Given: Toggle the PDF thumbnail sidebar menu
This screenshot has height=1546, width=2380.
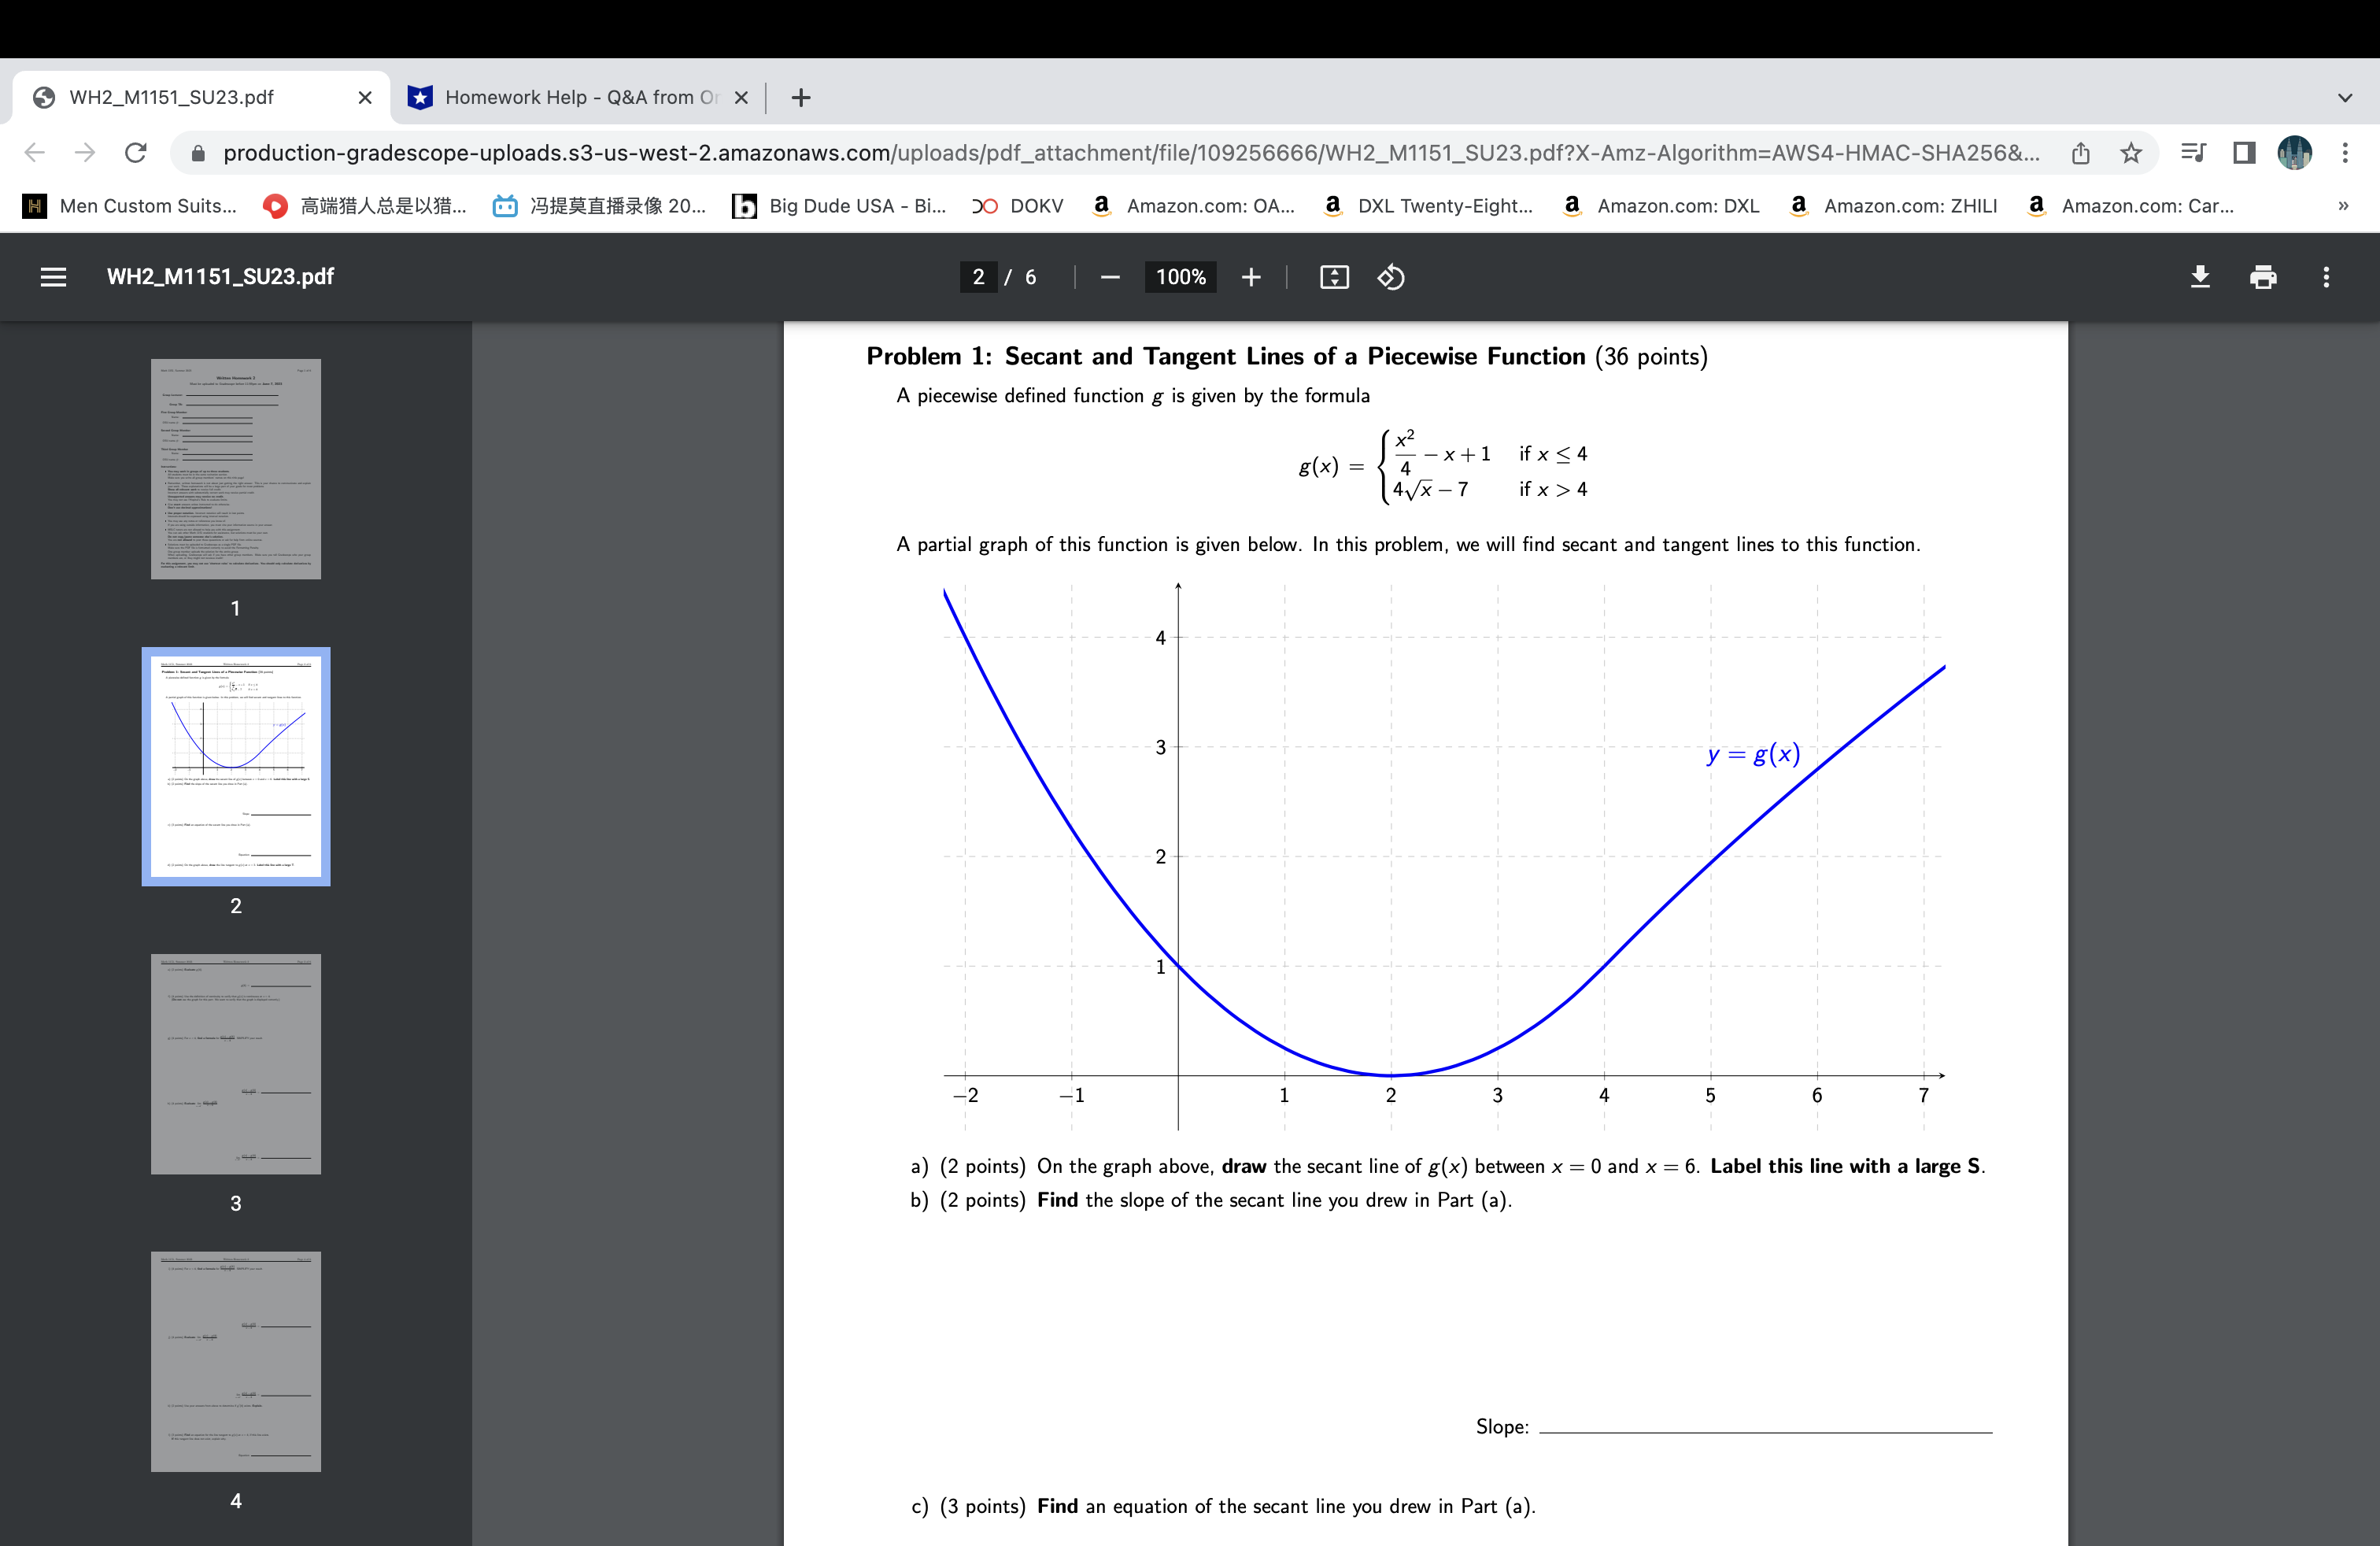Looking at the screenshot, I should [53, 277].
